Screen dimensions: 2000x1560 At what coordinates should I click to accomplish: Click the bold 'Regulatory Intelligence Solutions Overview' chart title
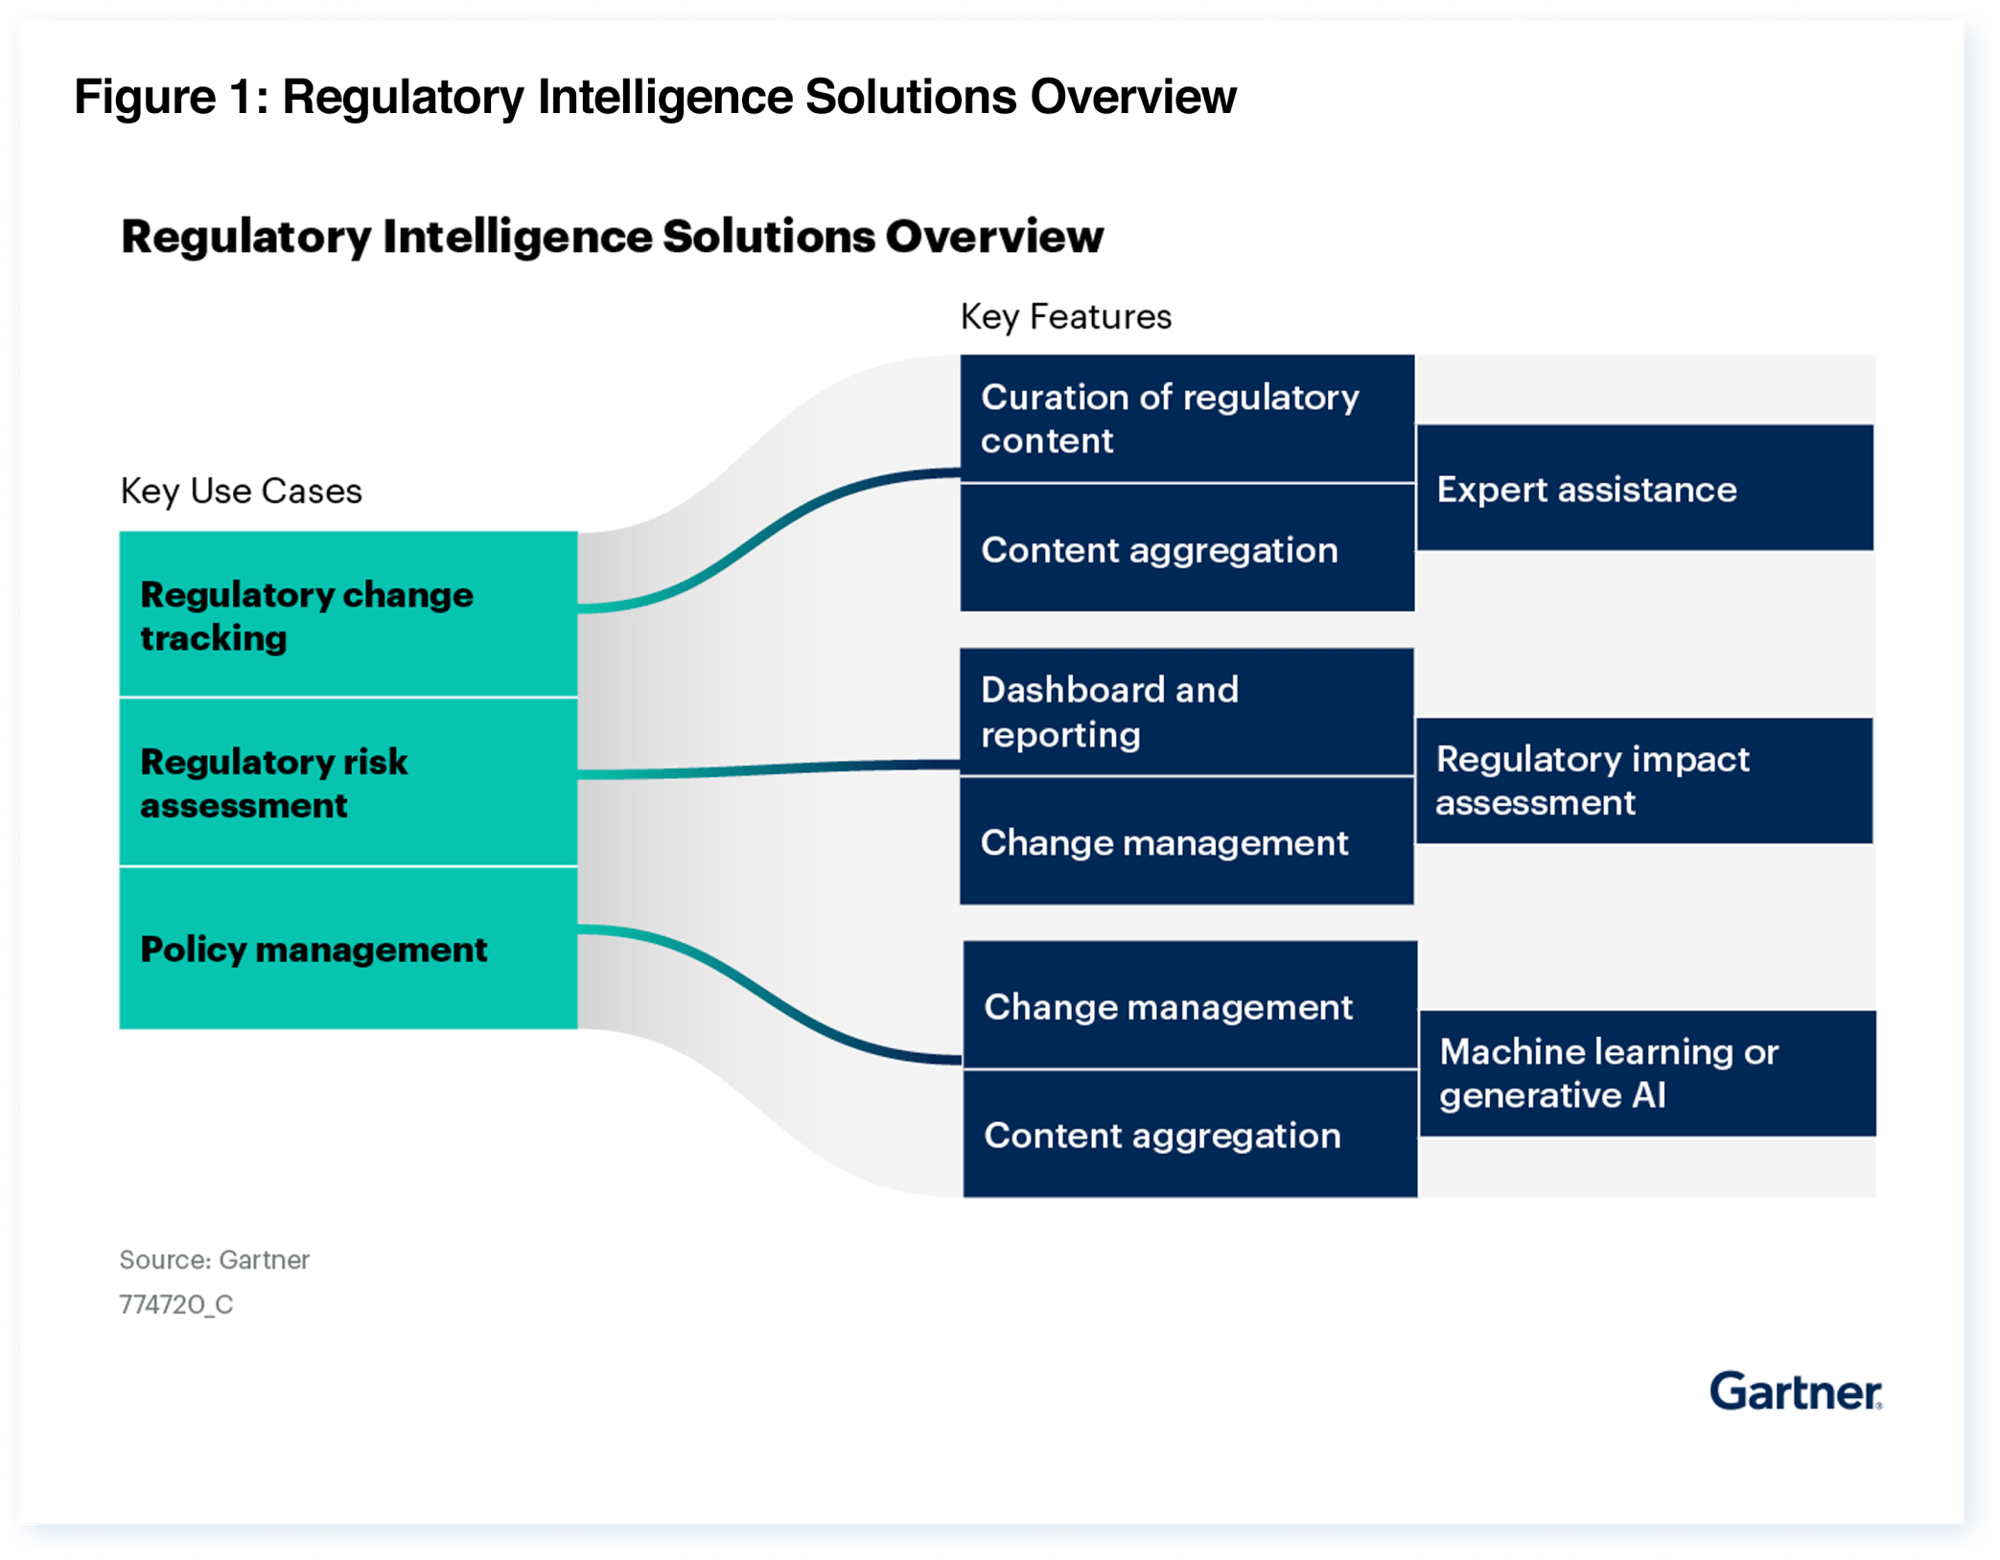pos(612,238)
